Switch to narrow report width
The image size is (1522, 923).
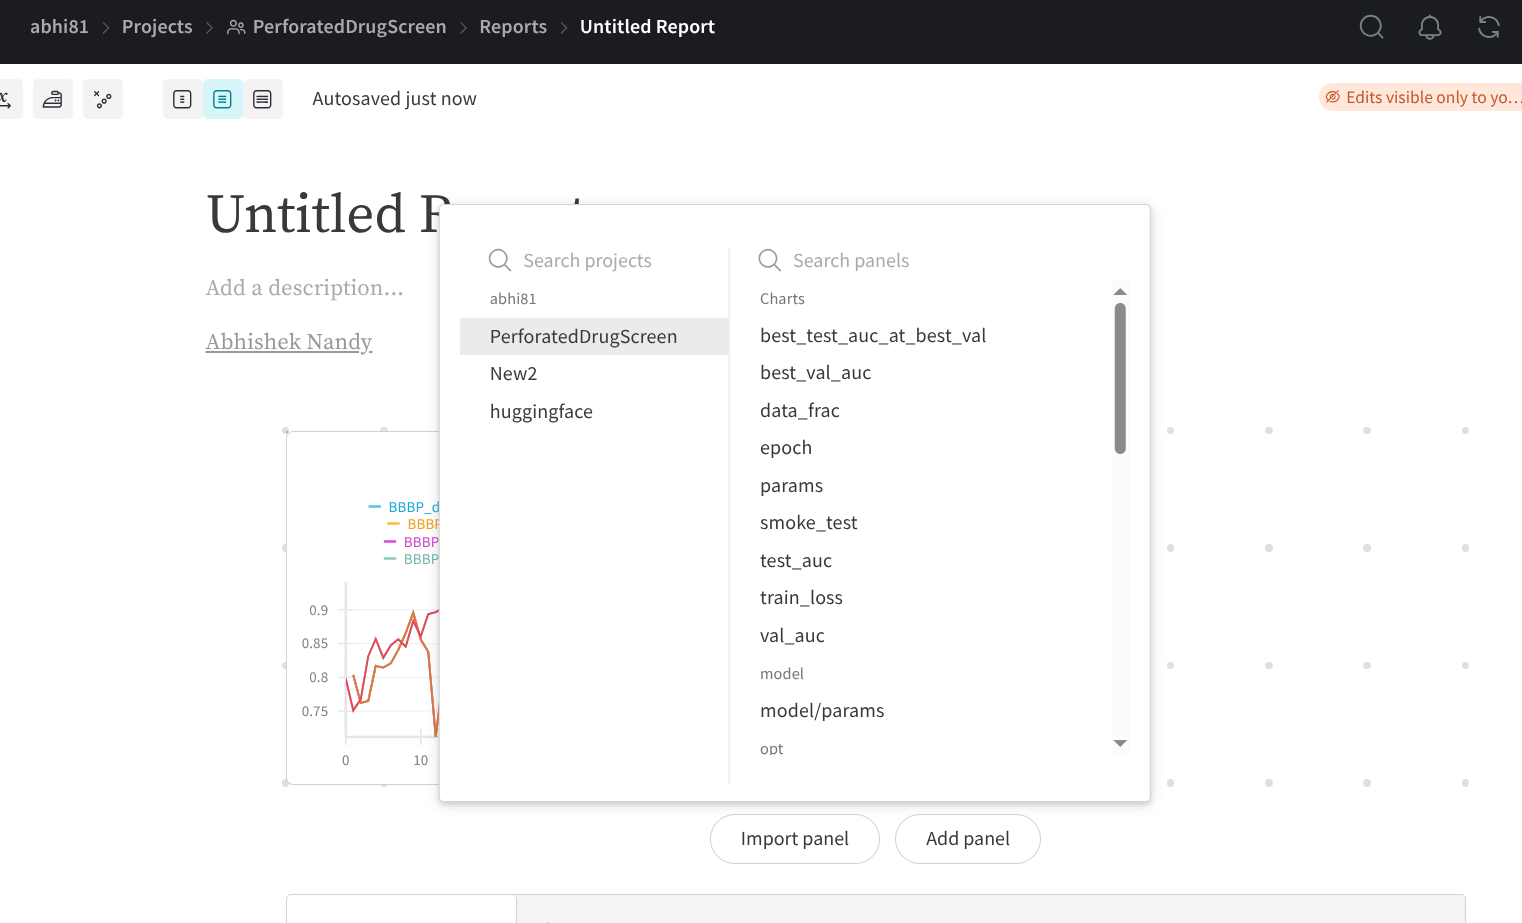point(182,99)
